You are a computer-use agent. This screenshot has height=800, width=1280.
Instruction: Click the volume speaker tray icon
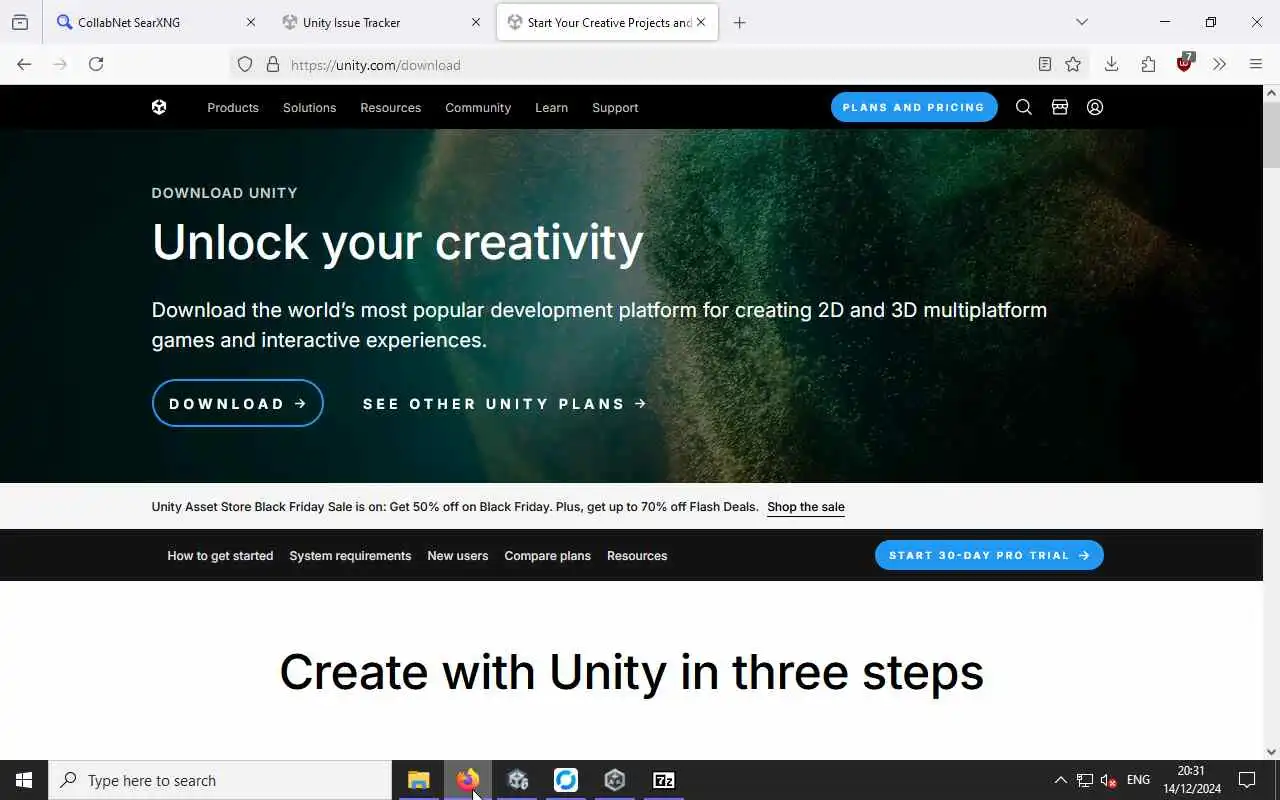point(1108,780)
